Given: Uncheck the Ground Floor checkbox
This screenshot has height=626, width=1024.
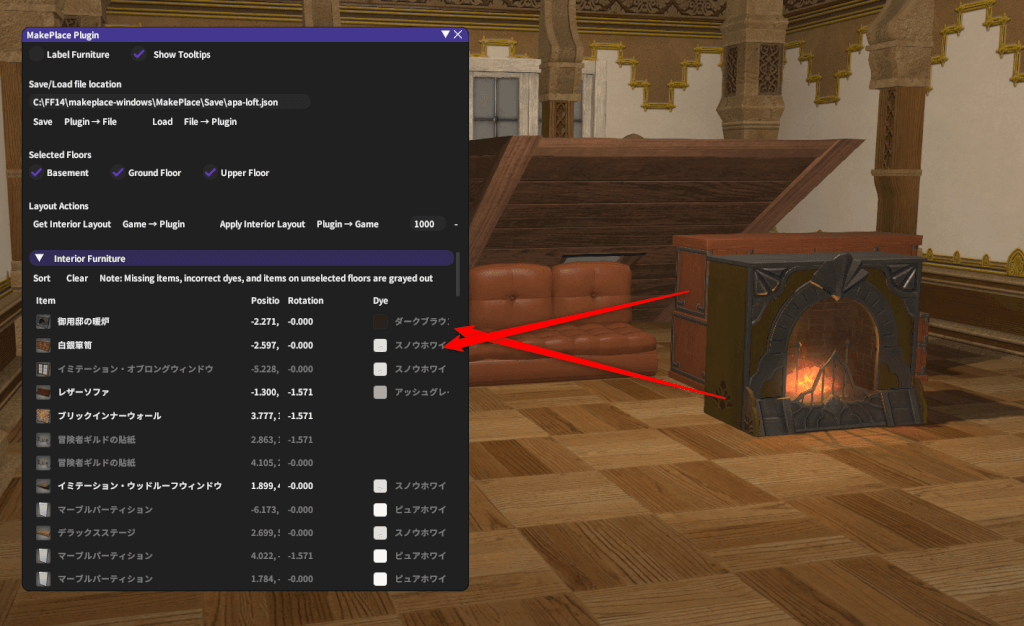Looking at the screenshot, I should click(118, 172).
